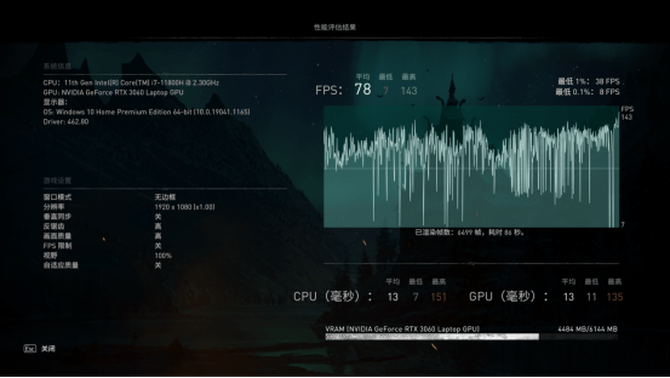Click the 最低 1% 38 FPS reading

588,81
